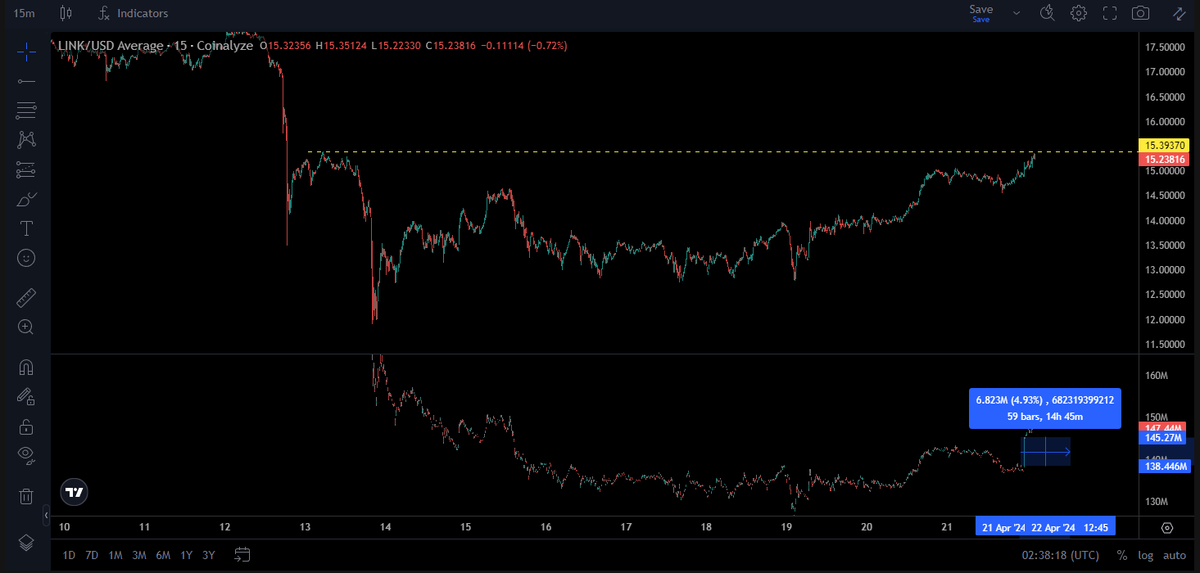1200x573 pixels.
Task: Open the go to date calendar
Action: (x=242, y=555)
